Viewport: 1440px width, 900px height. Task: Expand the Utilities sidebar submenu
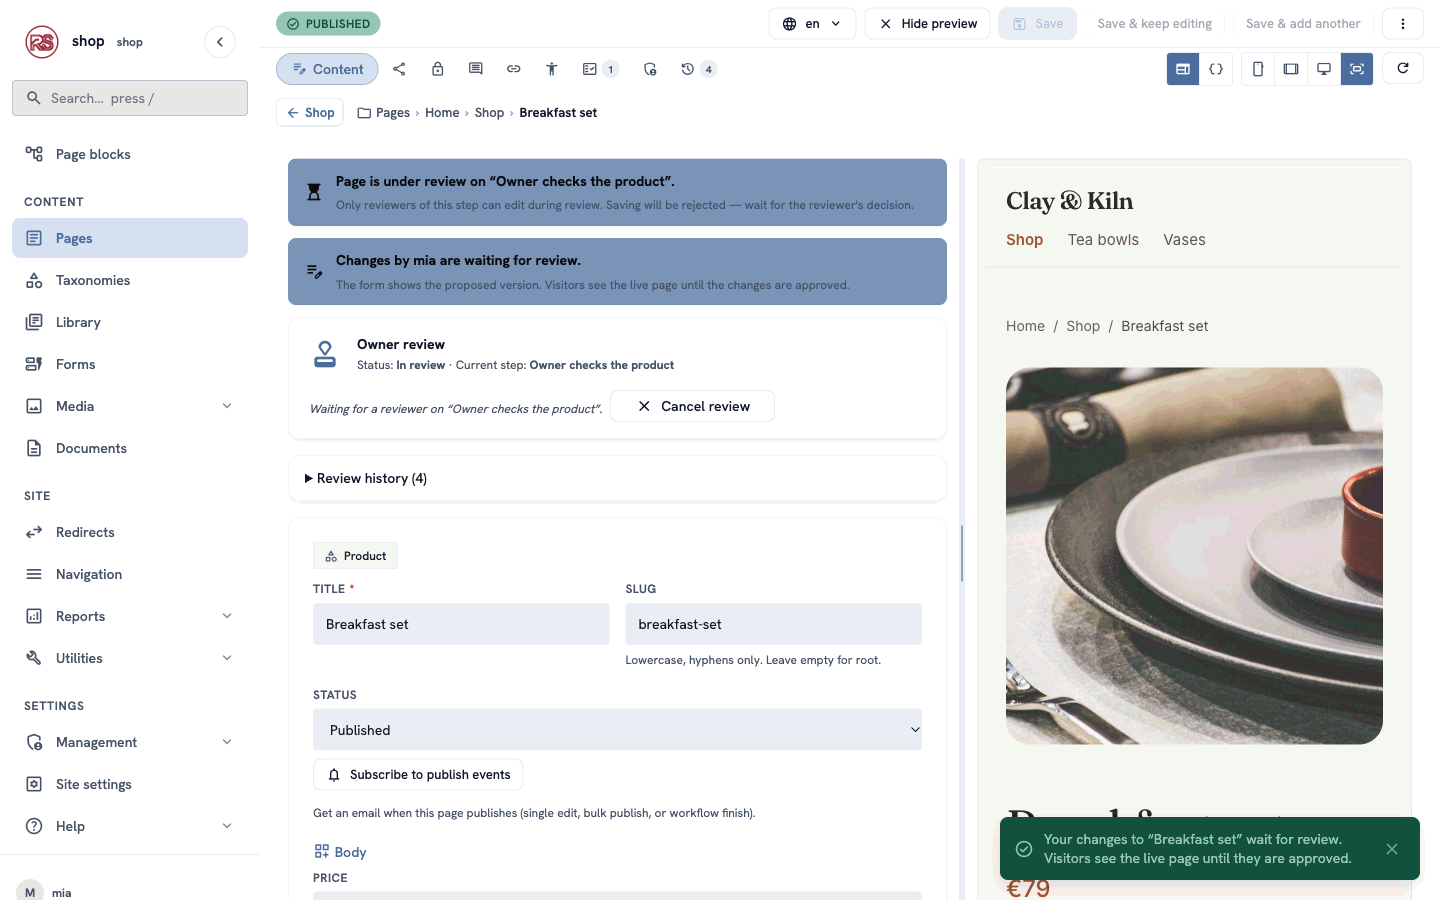point(227,658)
